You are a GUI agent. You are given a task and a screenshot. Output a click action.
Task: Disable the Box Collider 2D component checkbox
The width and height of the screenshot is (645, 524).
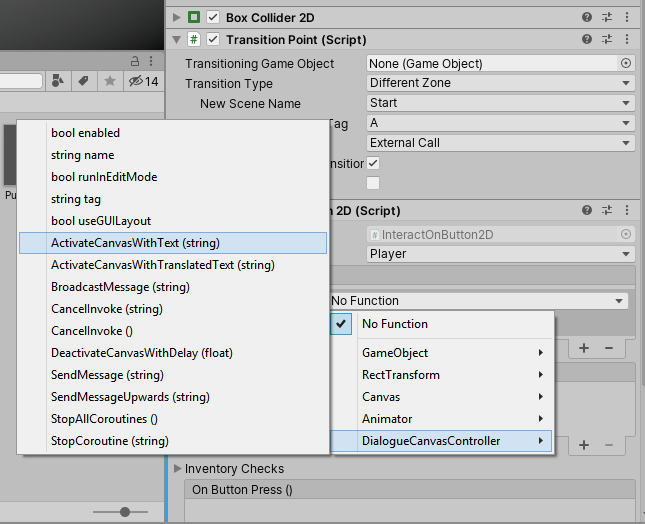[x=212, y=17]
